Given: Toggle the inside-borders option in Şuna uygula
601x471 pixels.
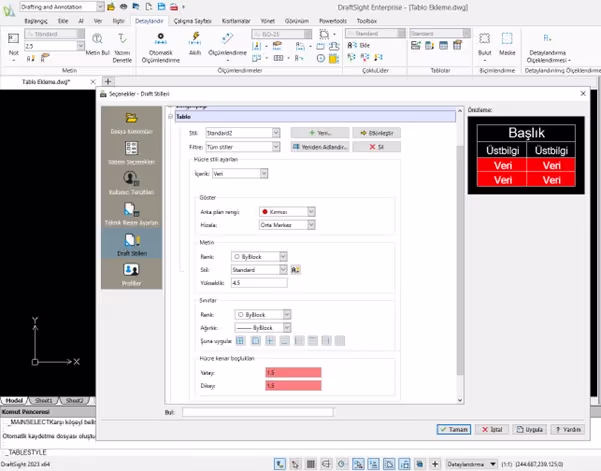Looking at the screenshot, I should 270,340.
